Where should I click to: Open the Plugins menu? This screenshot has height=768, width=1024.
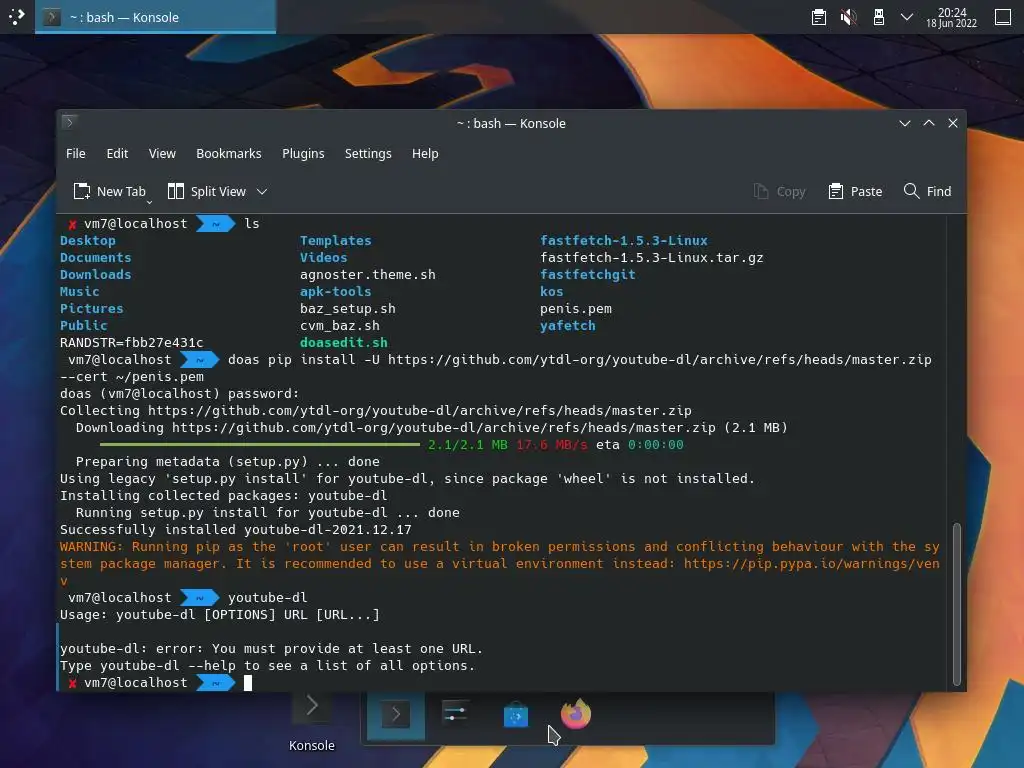pyautogui.click(x=303, y=153)
